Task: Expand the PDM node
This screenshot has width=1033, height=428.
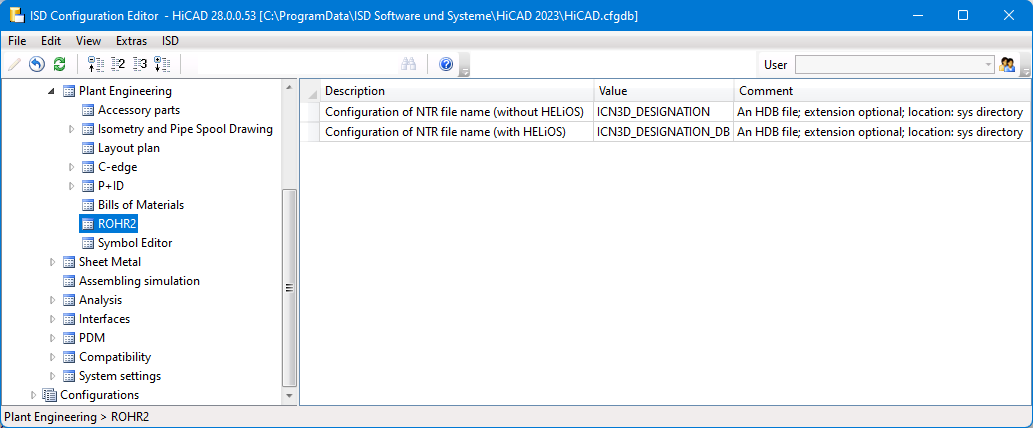Action: (52, 338)
